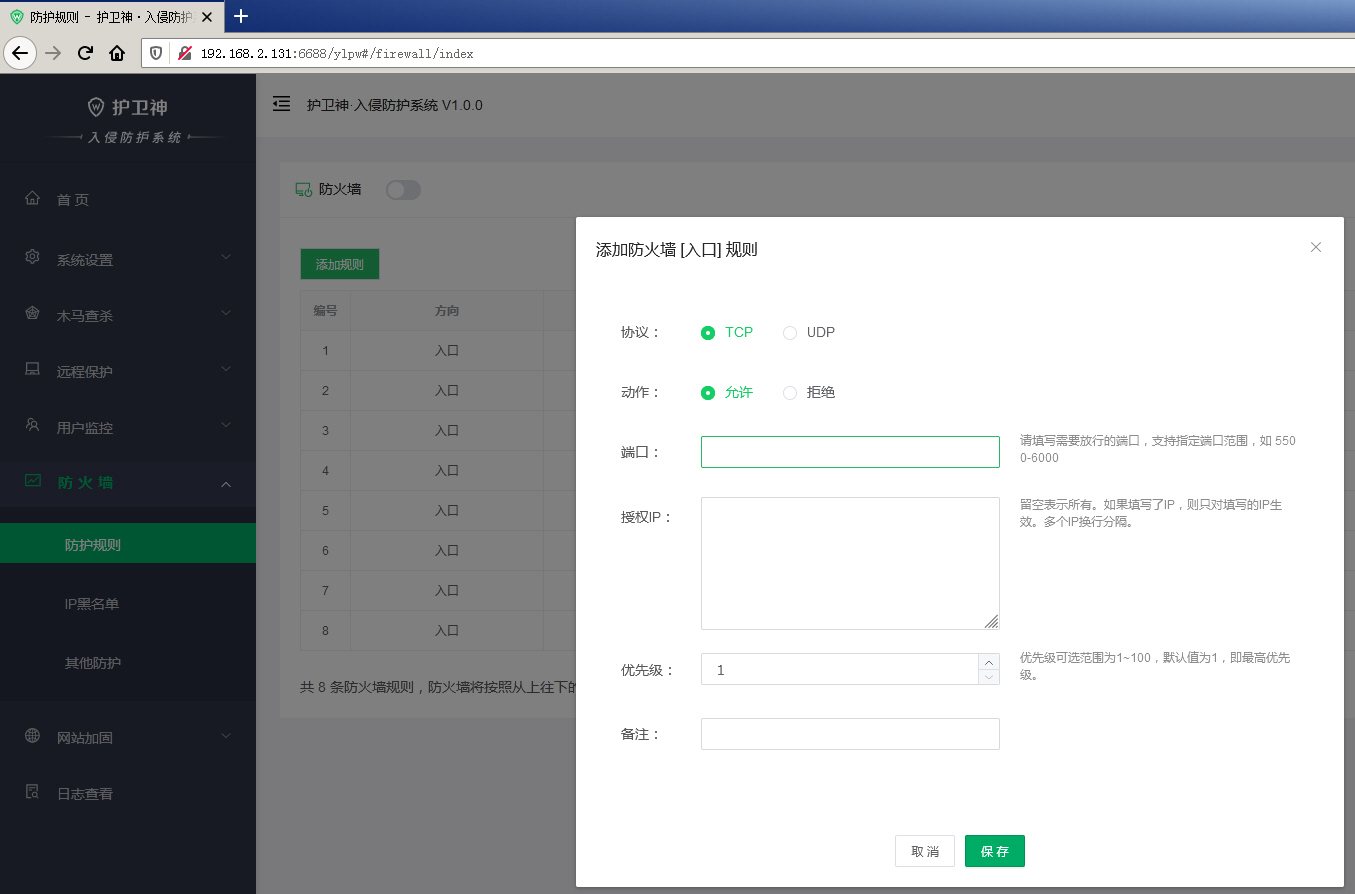Viewport: 1355px width, 894px height.
Task: Click the 保存 save button
Action: pos(994,851)
